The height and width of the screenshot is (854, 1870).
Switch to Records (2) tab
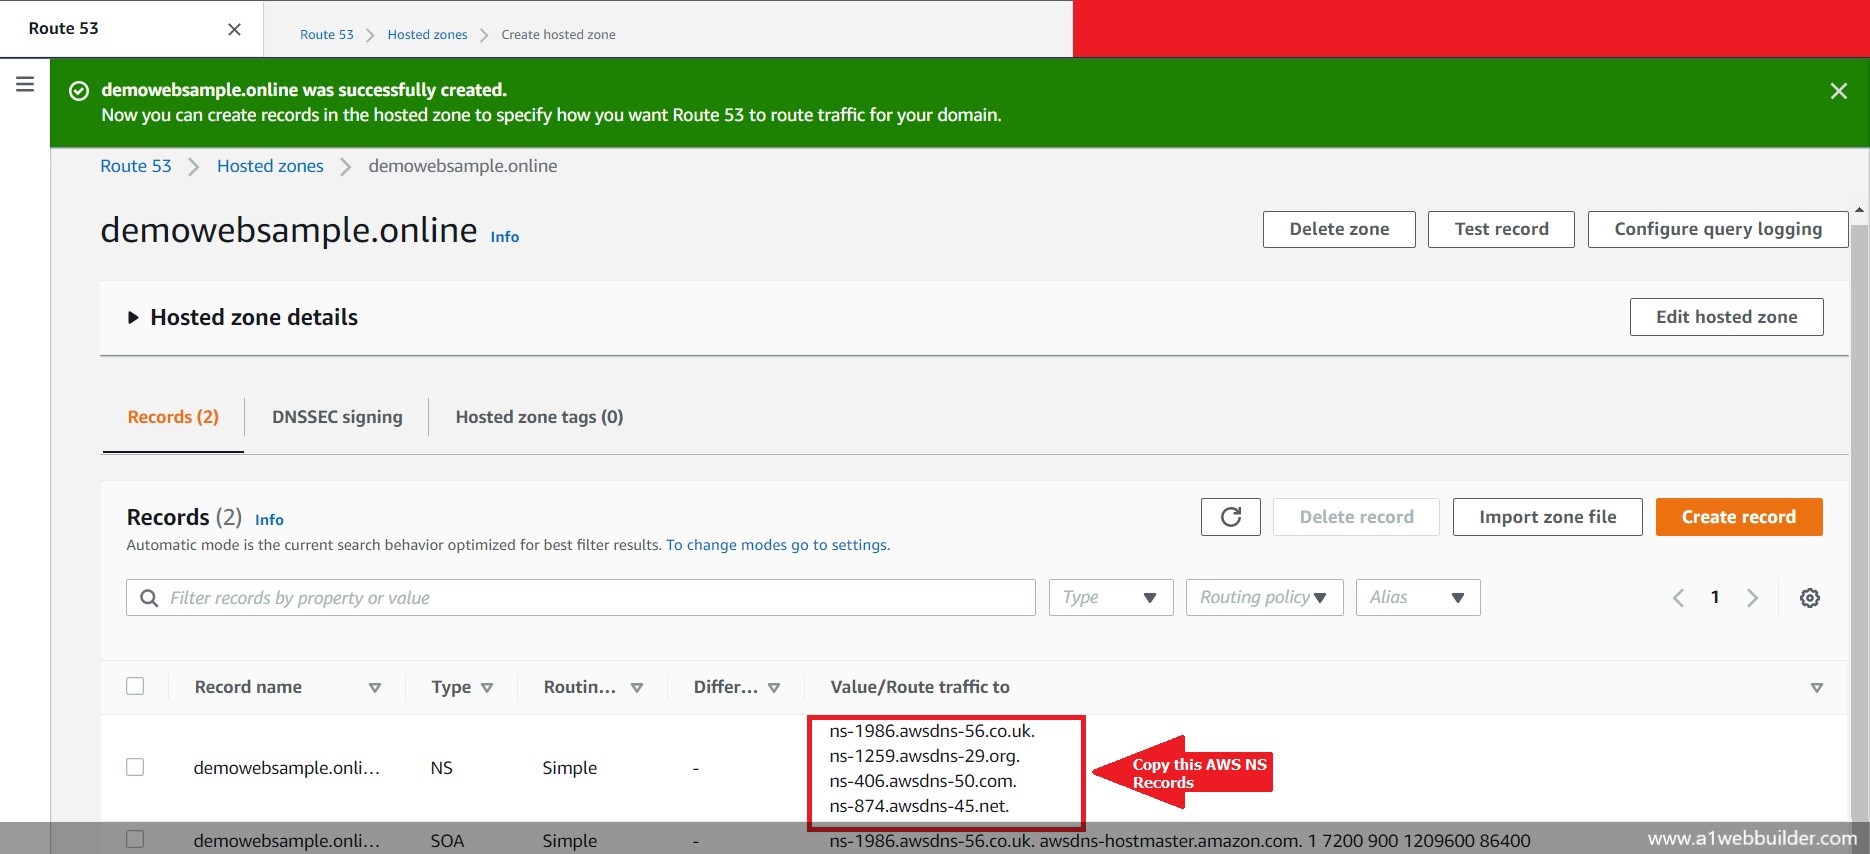(x=173, y=417)
